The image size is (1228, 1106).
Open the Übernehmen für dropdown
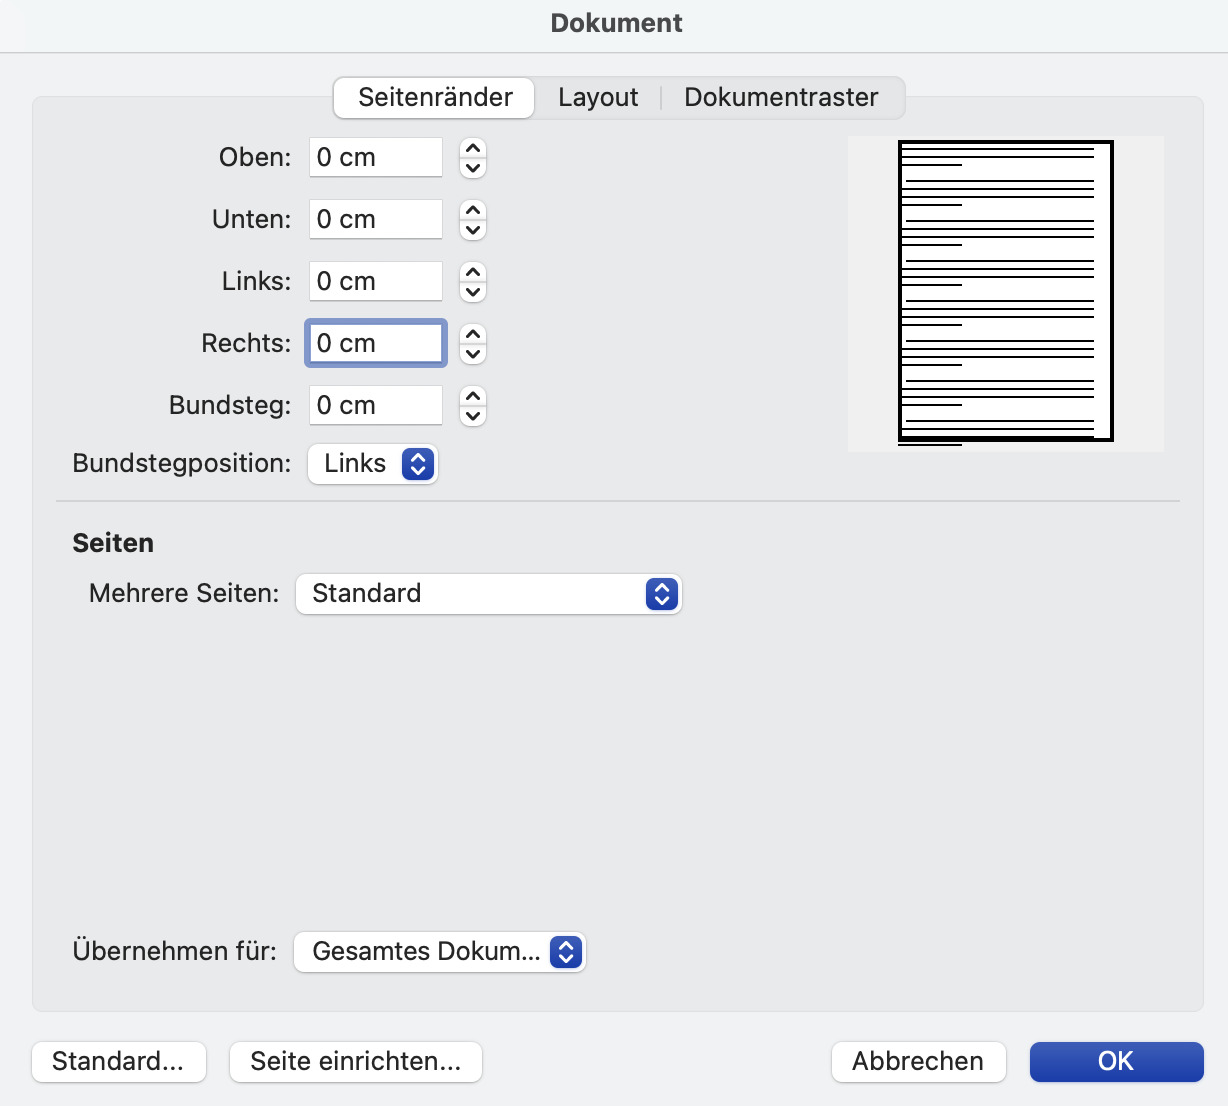coord(439,952)
